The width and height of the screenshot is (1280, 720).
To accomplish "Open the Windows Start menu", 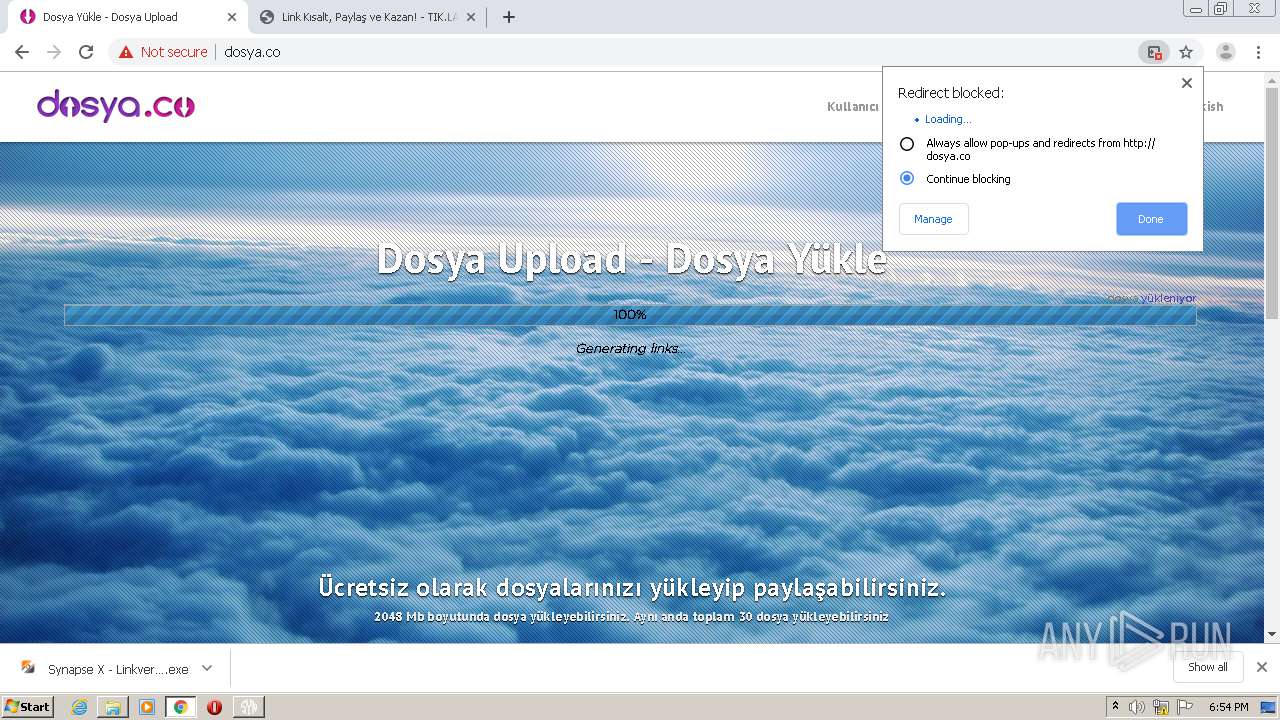I will point(27,706).
